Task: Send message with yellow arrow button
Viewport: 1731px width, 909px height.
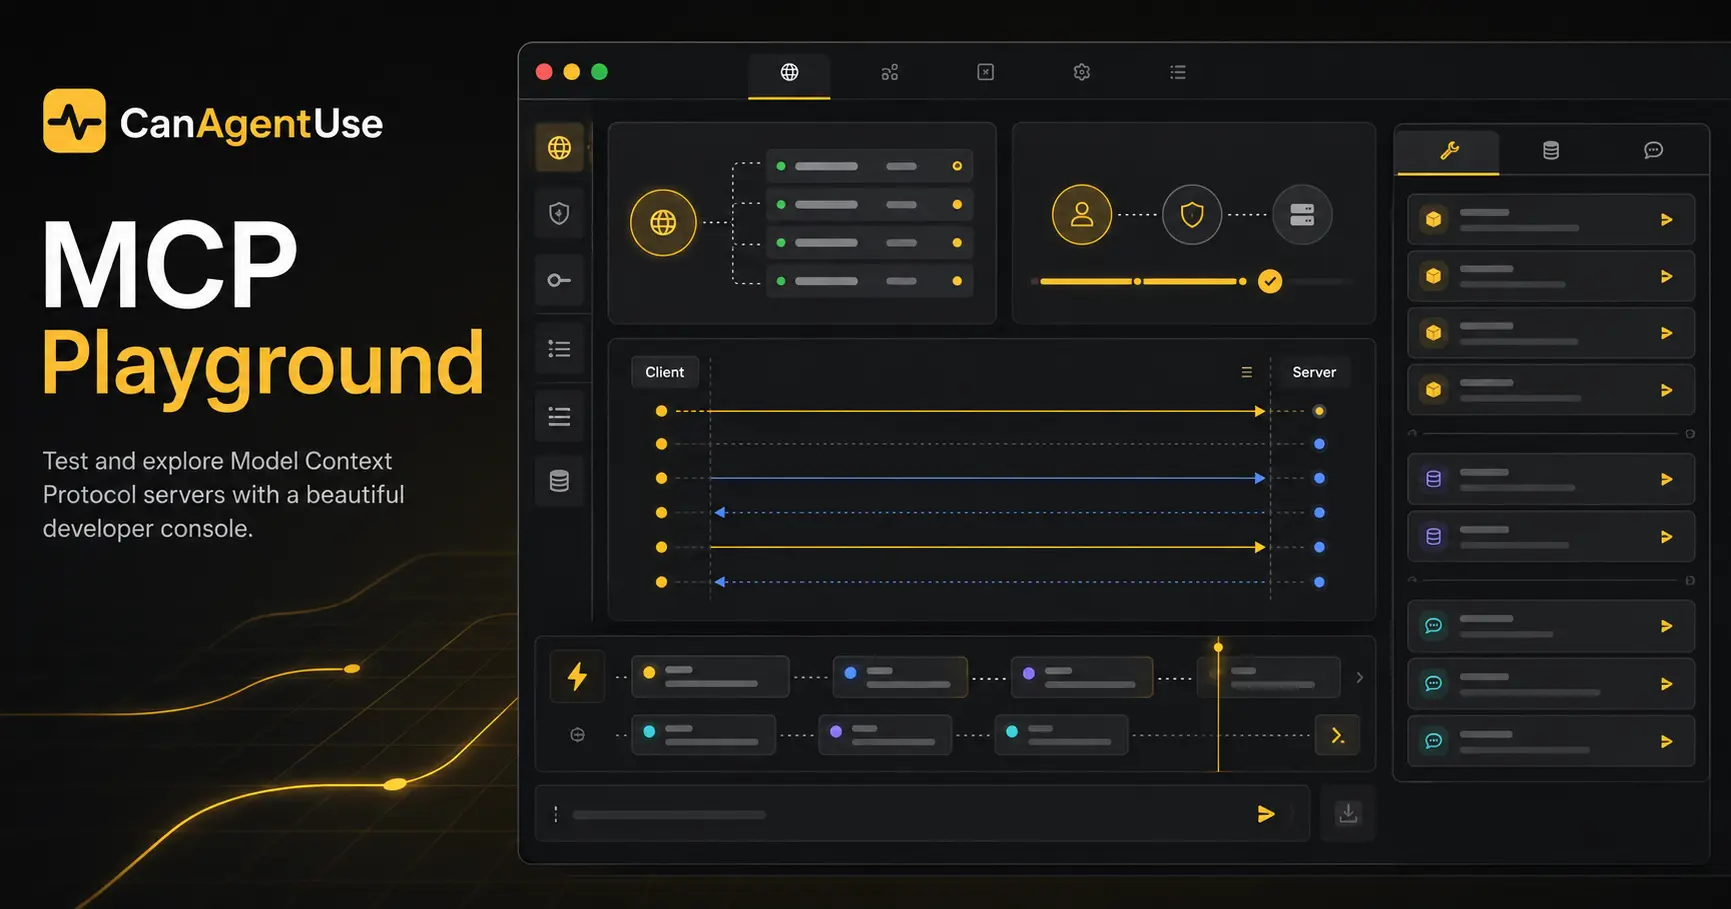Action: 1266,814
